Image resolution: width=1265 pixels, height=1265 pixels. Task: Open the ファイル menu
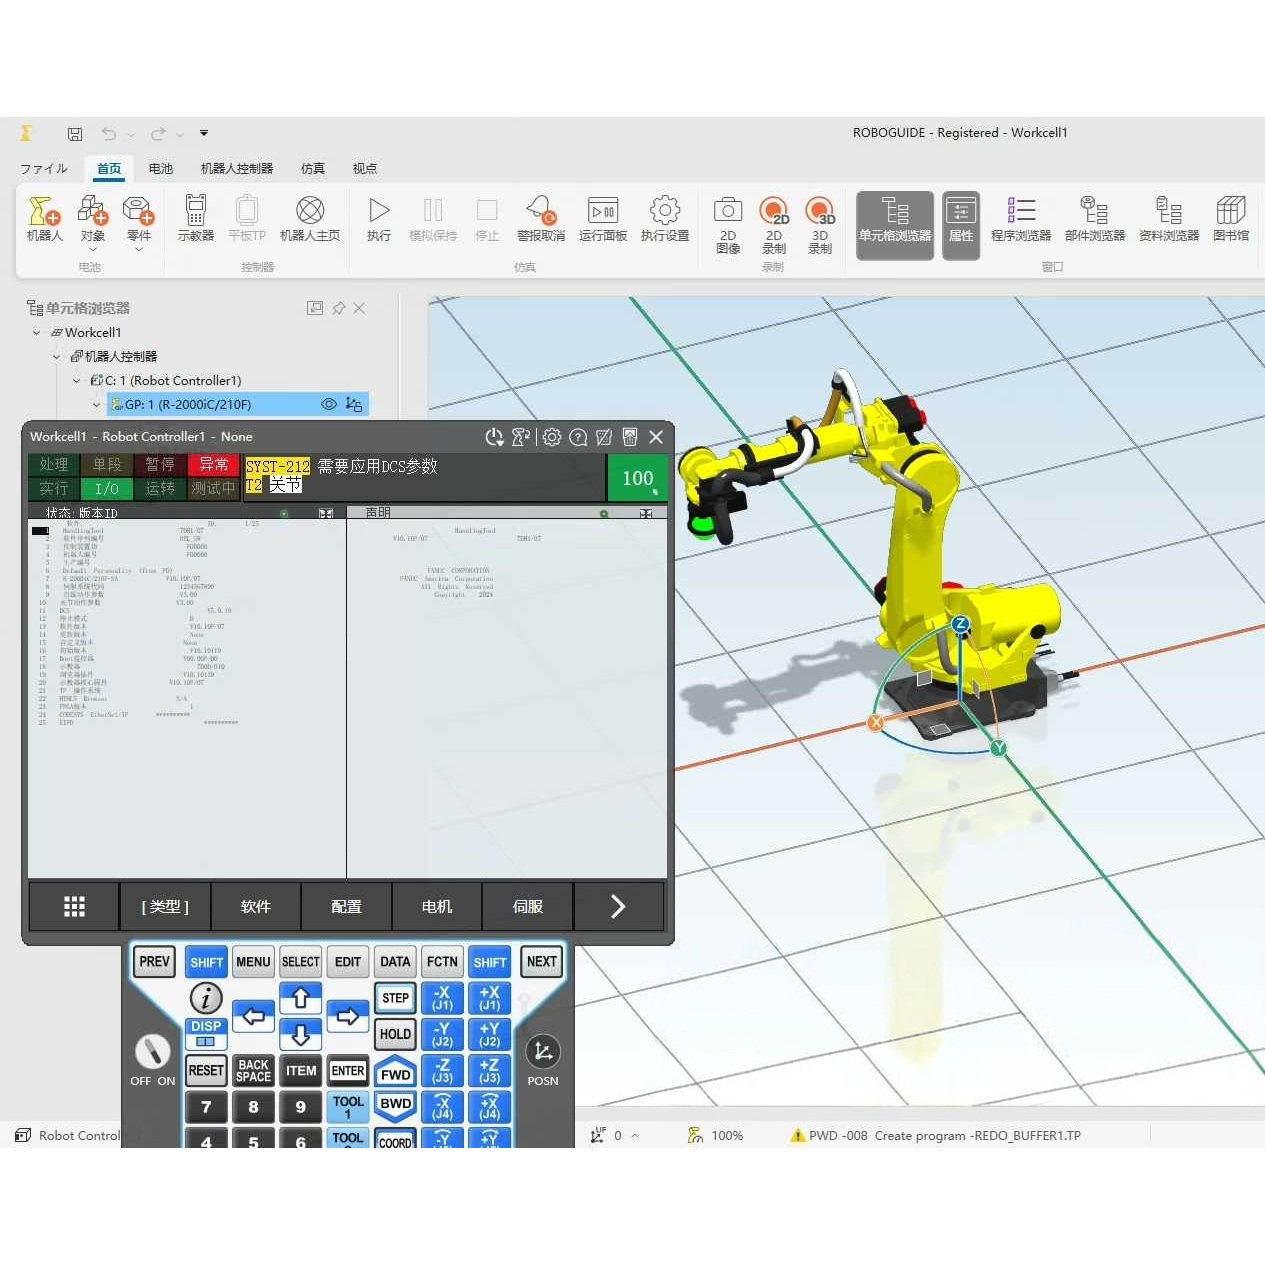coord(44,168)
